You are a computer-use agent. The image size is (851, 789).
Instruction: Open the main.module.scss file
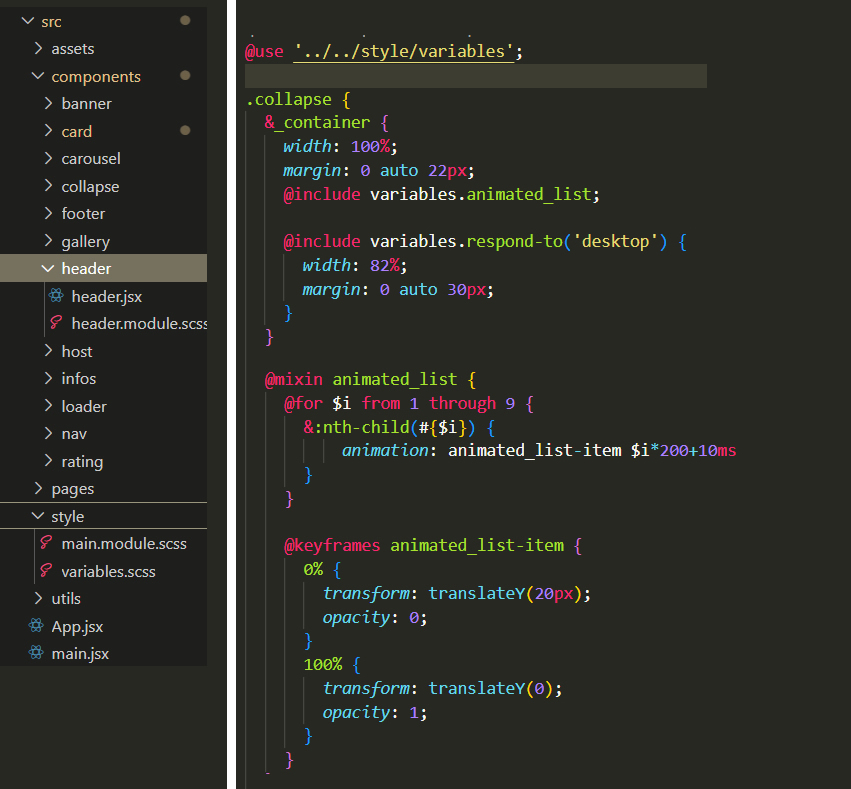click(x=123, y=544)
